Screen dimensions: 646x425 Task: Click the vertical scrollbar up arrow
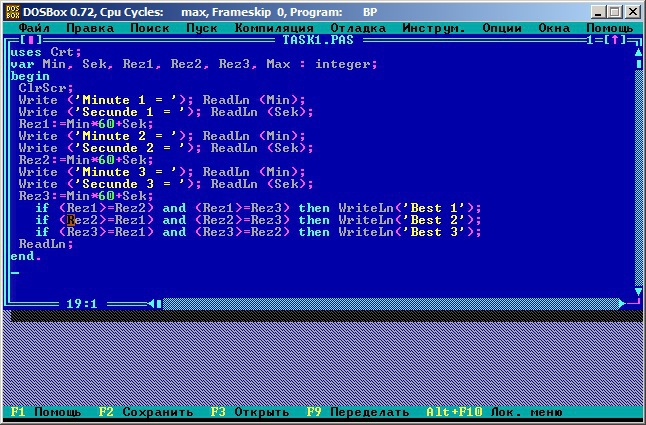(x=637, y=52)
